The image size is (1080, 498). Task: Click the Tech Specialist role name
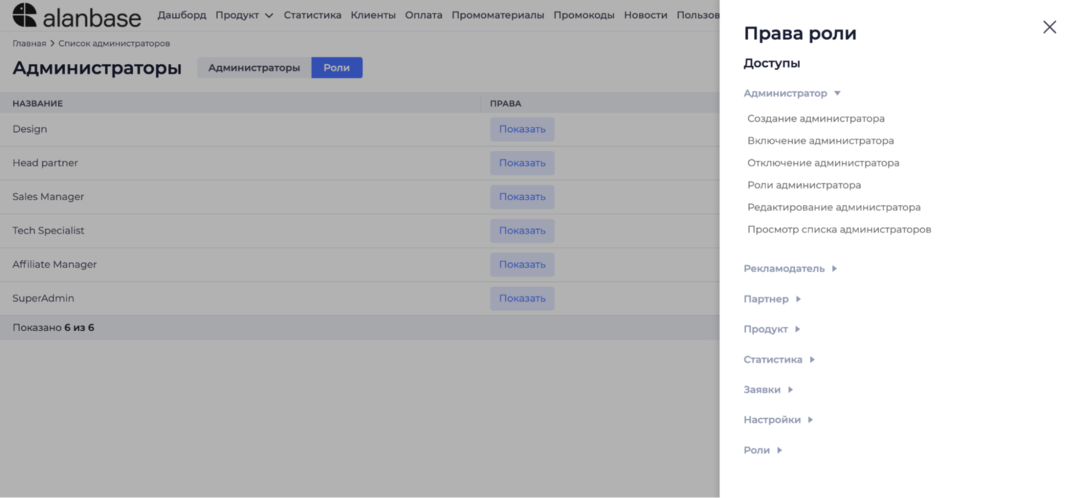[48, 230]
